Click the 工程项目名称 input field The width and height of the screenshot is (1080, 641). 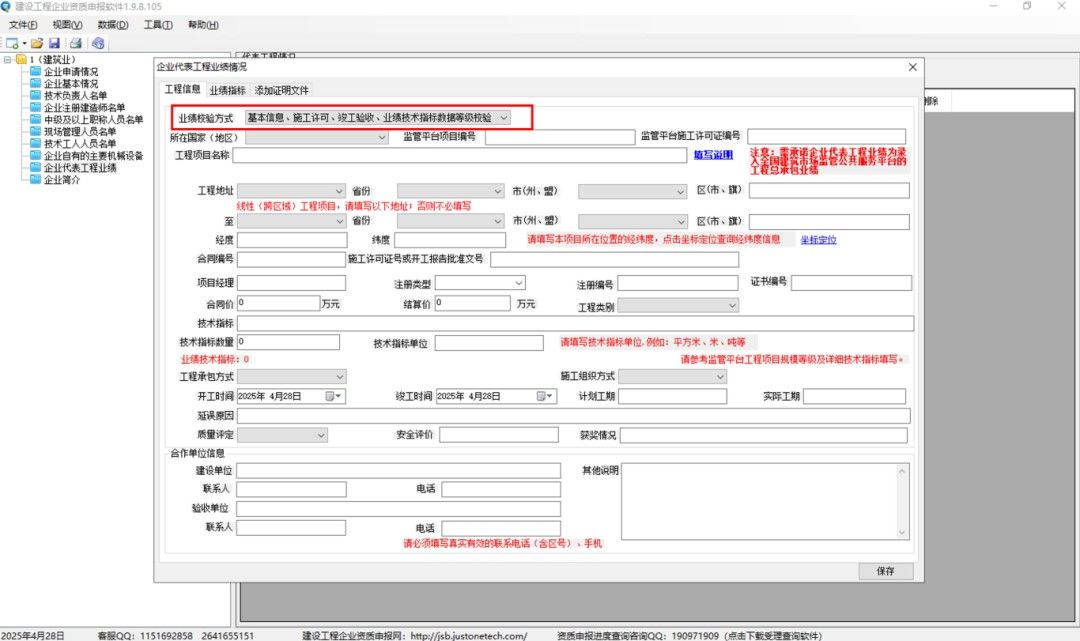tap(461, 155)
